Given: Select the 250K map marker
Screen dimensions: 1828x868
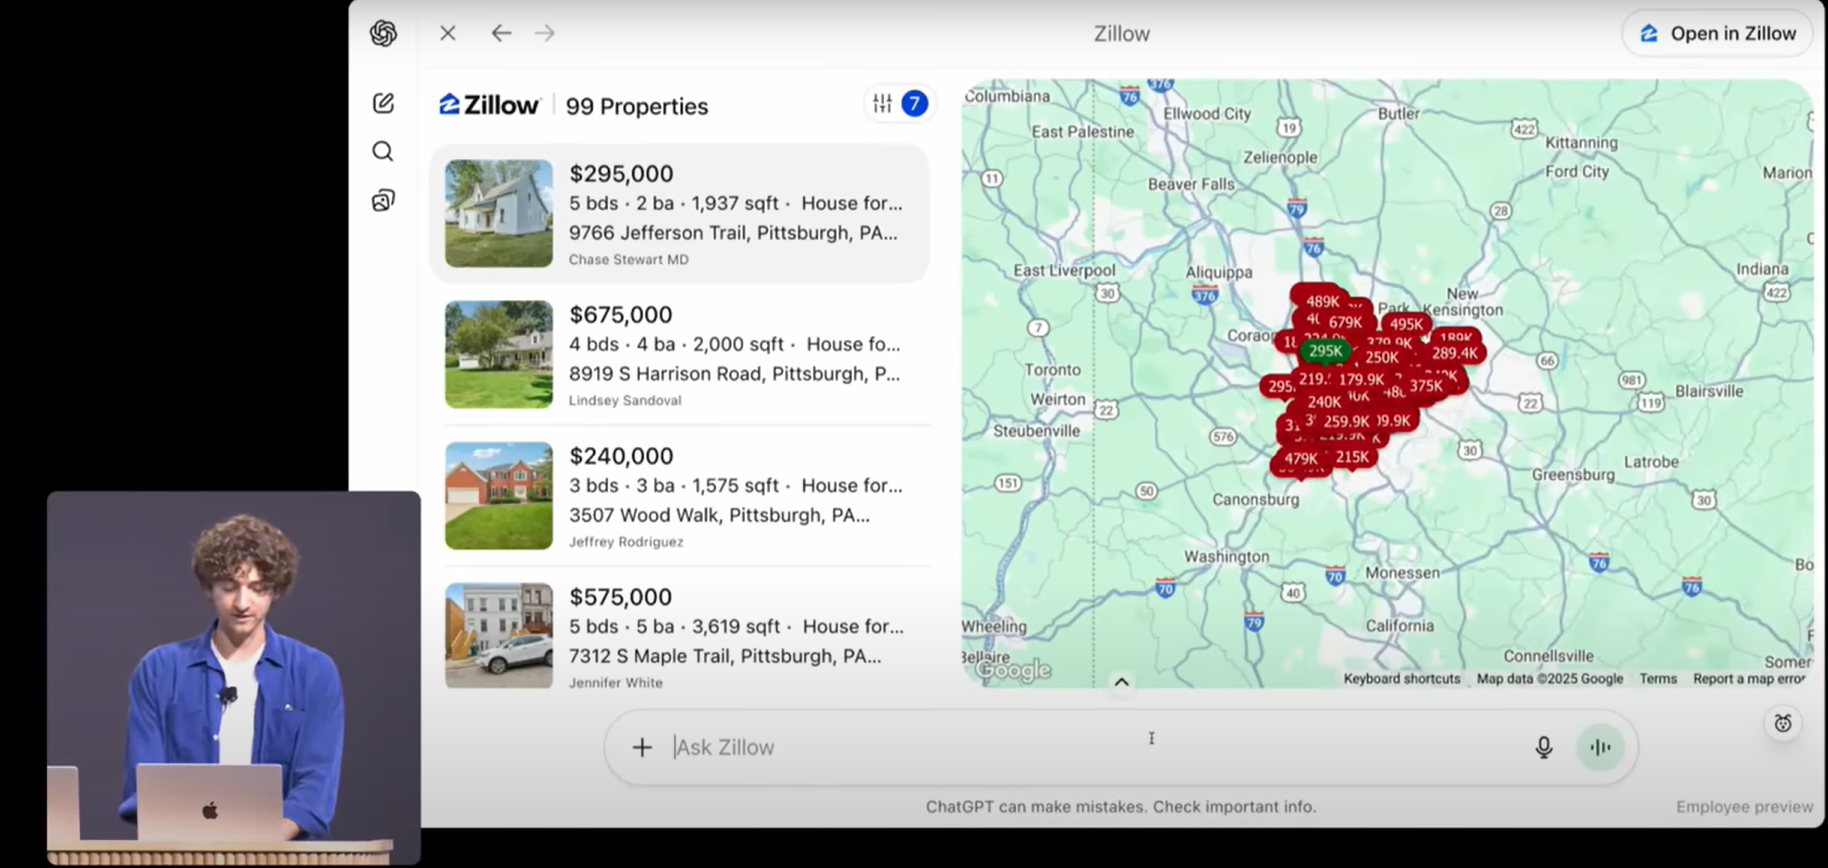Looking at the screenshot, I should (x=1382, y=357).
